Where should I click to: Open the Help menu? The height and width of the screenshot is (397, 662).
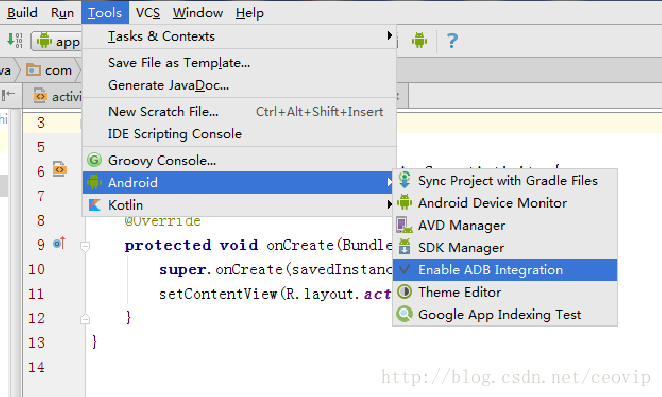[x=250, y=13]
